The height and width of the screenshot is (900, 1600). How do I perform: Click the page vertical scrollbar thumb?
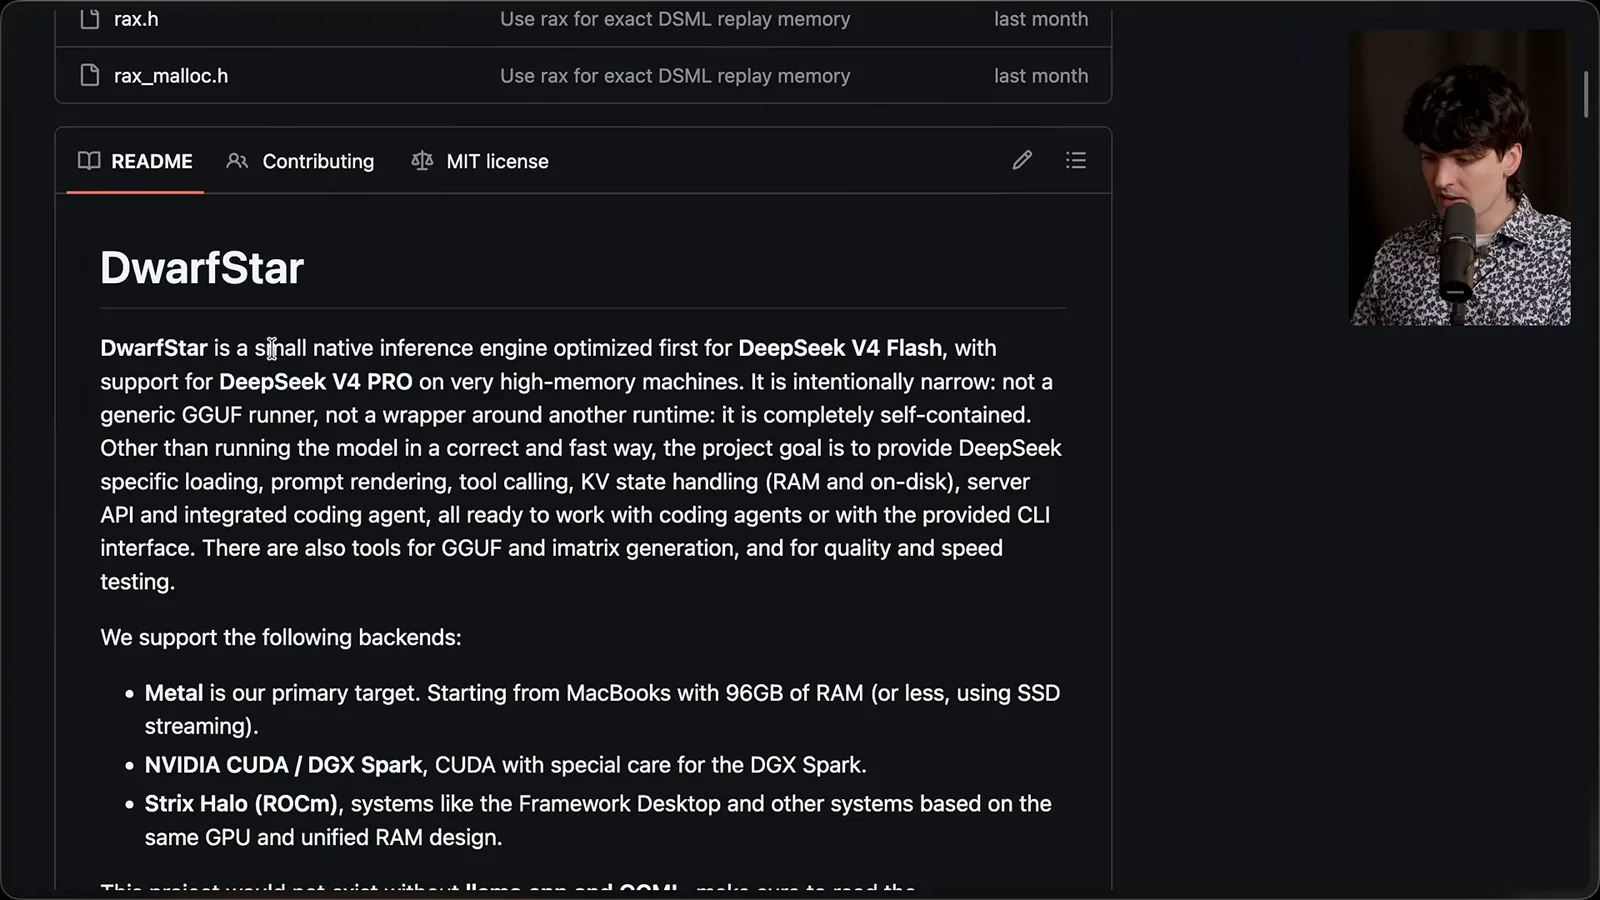pyautogui.click(x=1586, y=95)
